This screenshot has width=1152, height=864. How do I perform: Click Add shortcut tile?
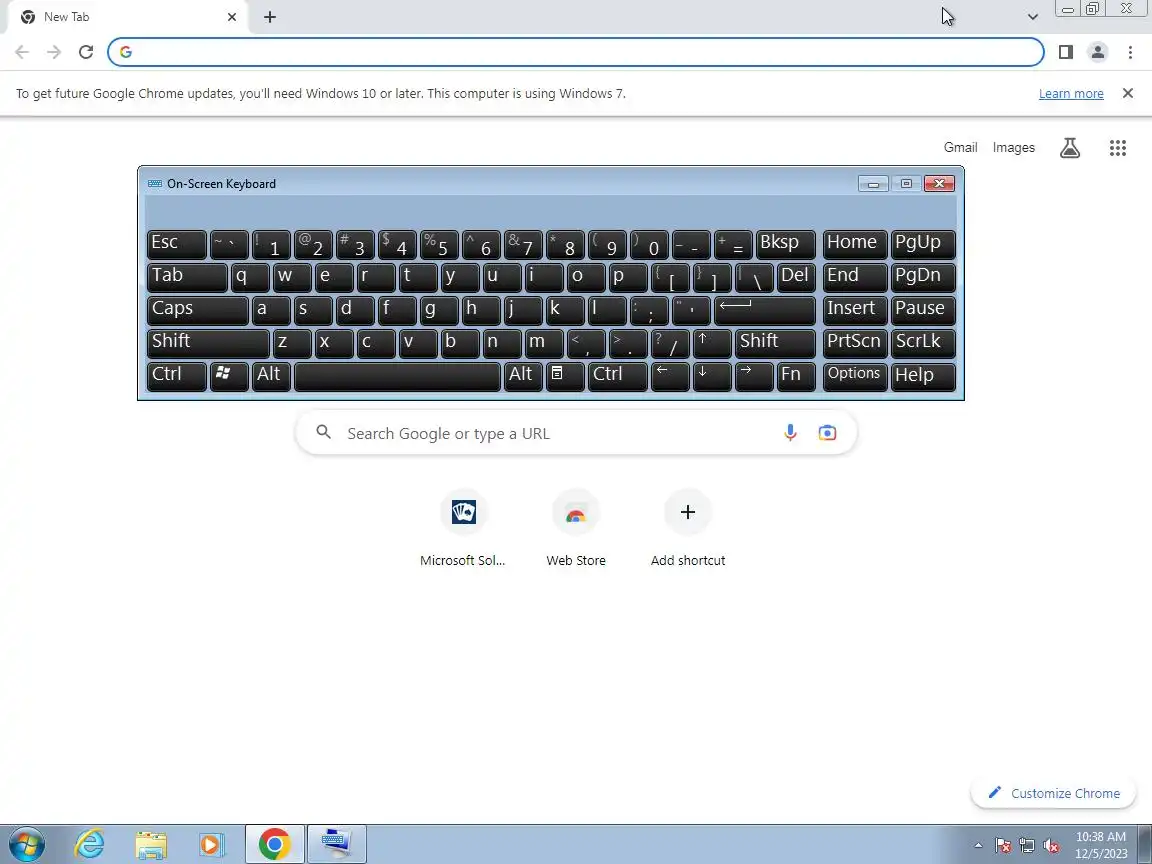(688, 529)
